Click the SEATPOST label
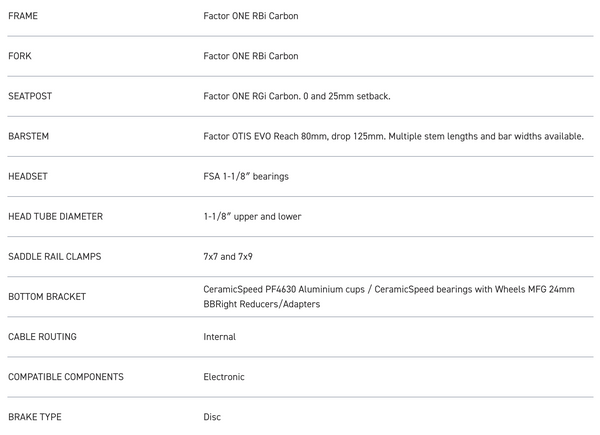Image resolution: width=600 pixels, height=435 pixels. pyautogui.click(x=31, y=96)
